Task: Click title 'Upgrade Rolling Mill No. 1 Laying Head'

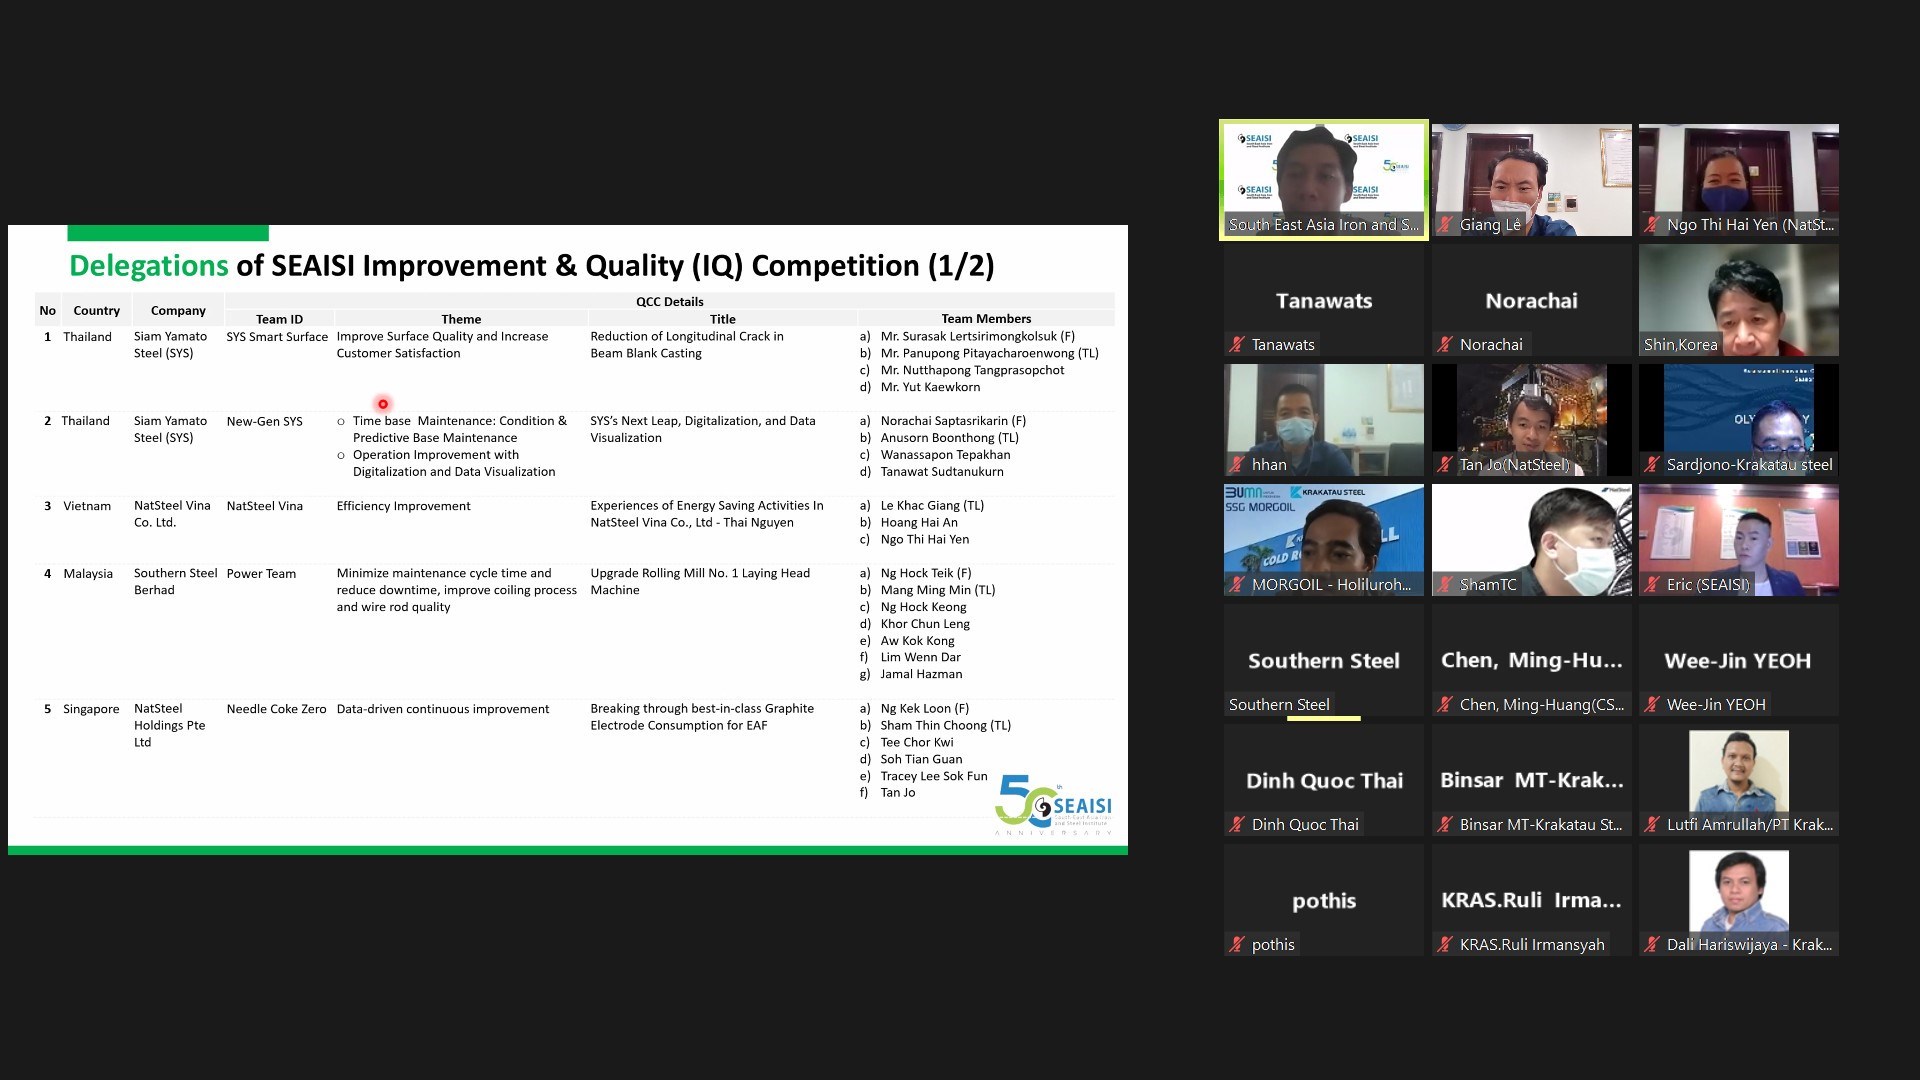Action: point(700,573)
